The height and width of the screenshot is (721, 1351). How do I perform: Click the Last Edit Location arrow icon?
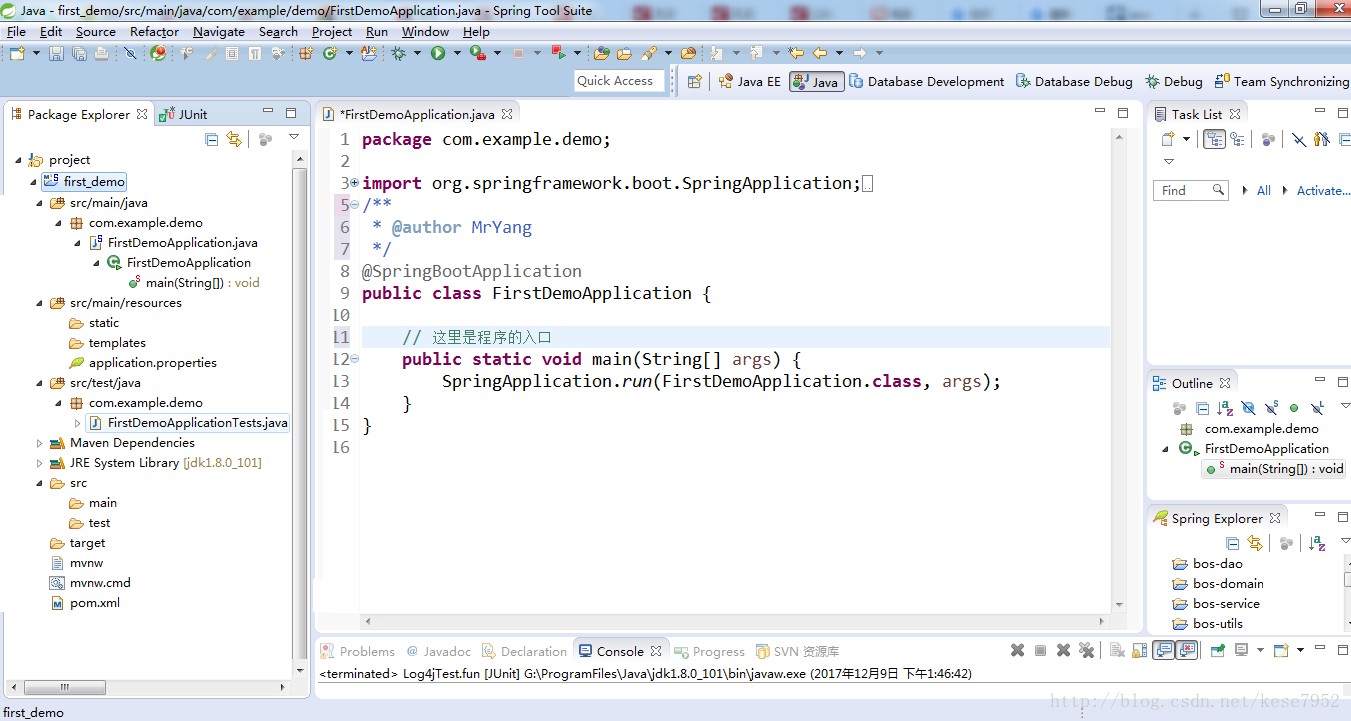[x=795, y=53]
